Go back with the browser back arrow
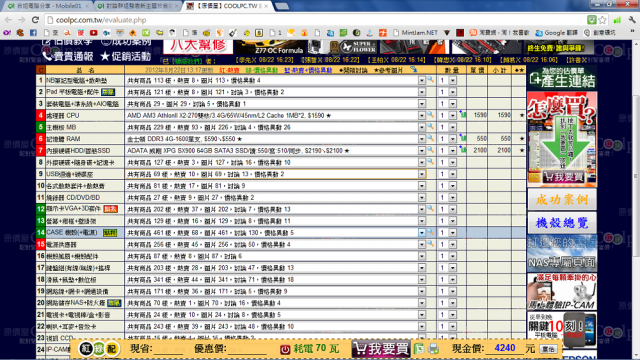The height and width of the screenshot is (360, 640). coord(8,20)
